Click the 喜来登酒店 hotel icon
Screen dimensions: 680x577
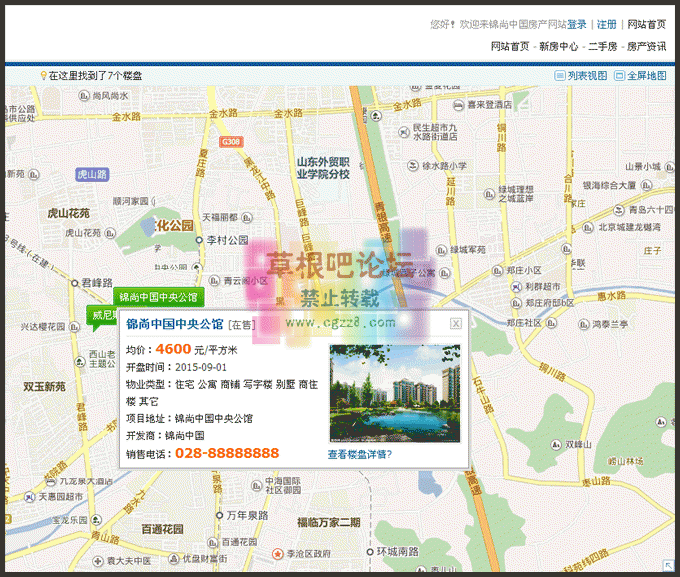[458, 105]
